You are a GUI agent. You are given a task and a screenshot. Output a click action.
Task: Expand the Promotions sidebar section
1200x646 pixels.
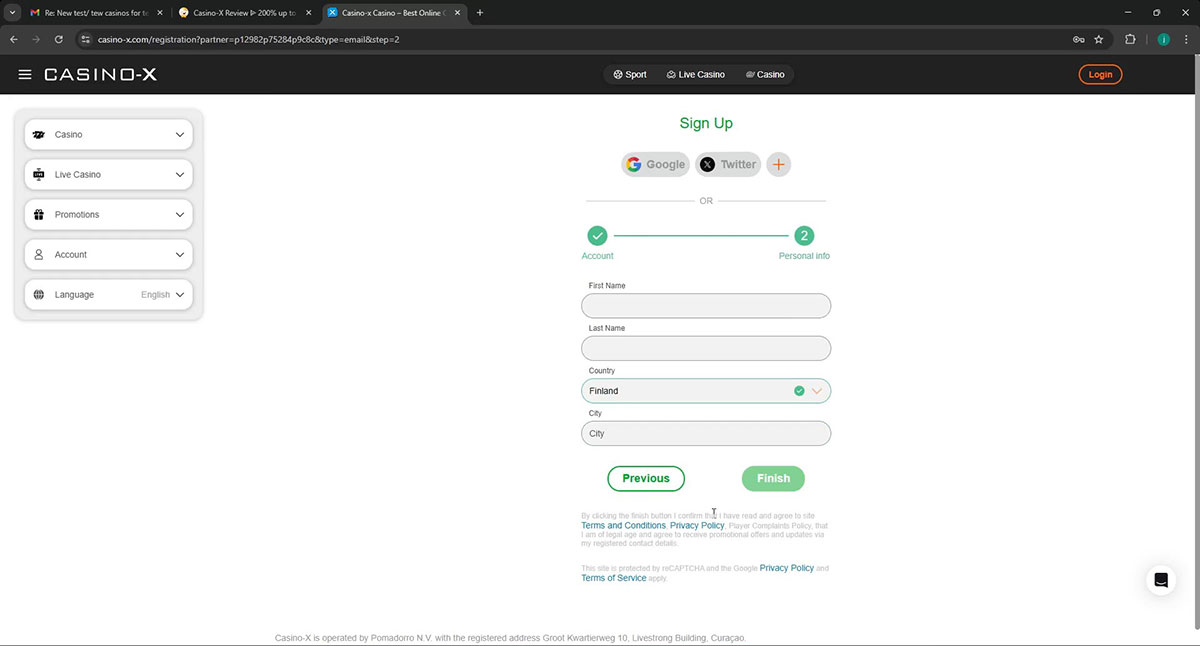(x=108, y=215)
